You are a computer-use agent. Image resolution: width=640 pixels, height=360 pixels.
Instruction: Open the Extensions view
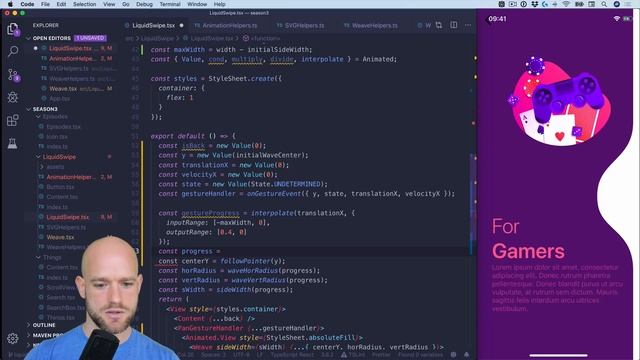(x=13, y=120)
